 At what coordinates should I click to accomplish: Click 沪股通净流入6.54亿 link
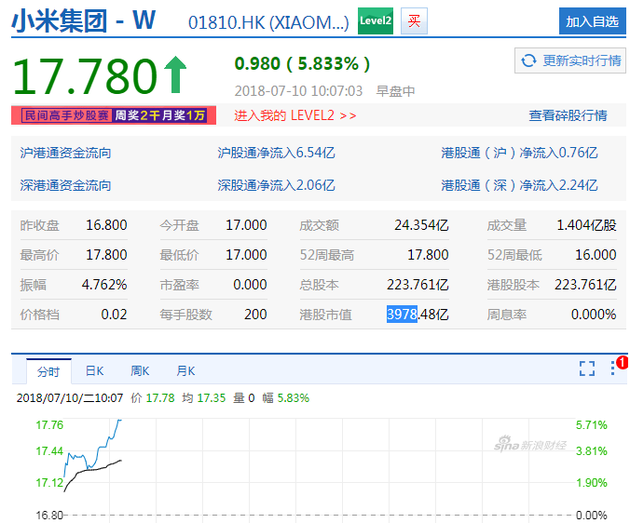click(x=276, y=153)
